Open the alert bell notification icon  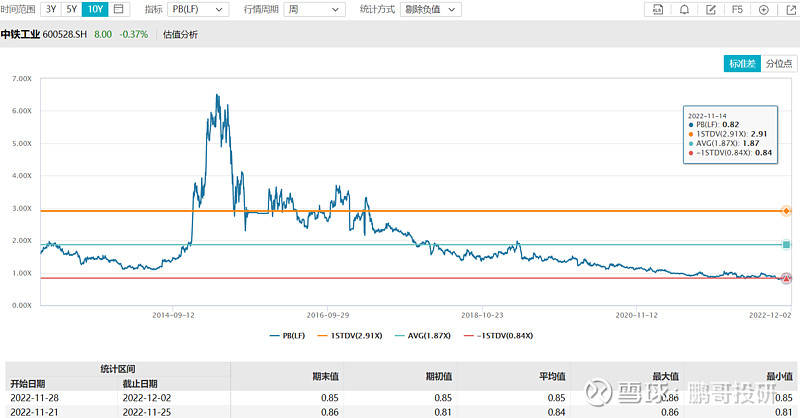(x=684, y=9)
